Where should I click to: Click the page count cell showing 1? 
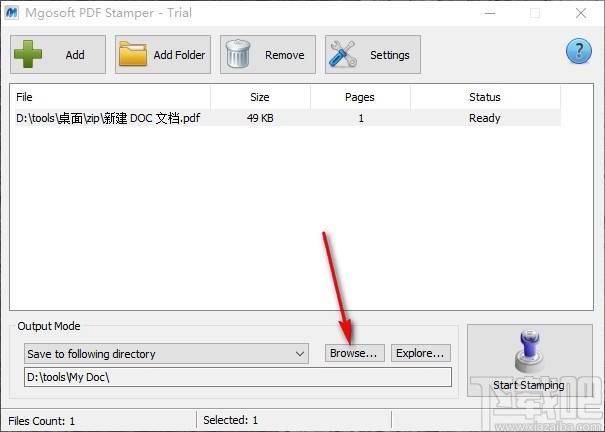coord(361,118)
